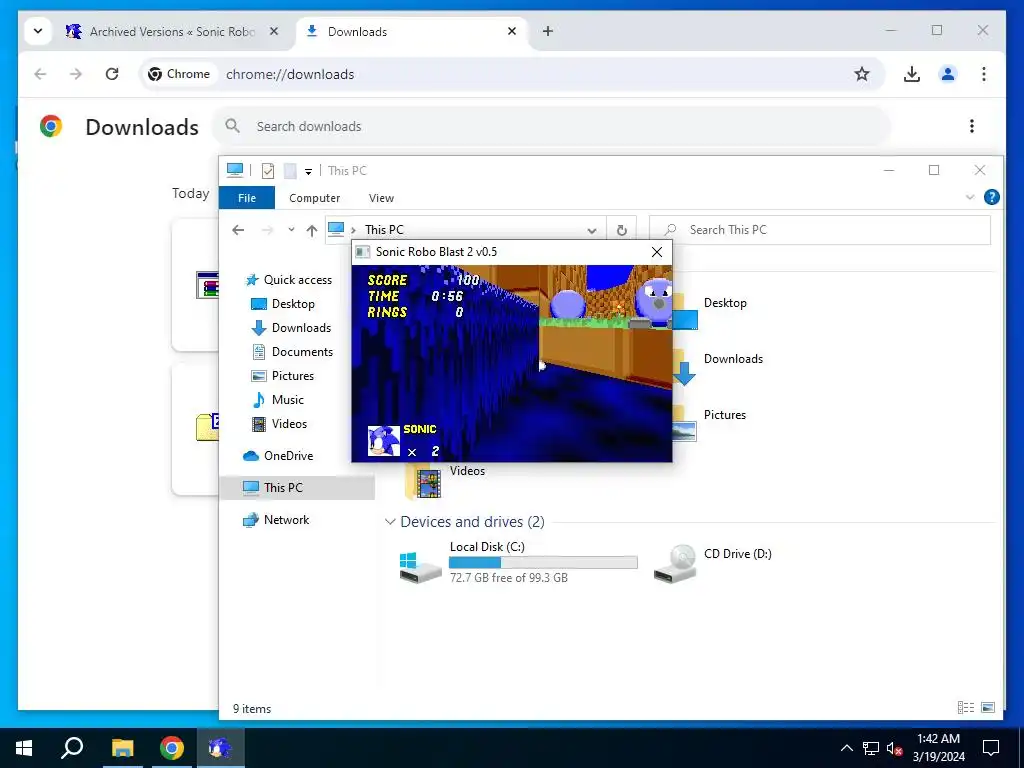This screenshot has width=1024, height=768.
Task: Open muted volume tray icon
Action: (894, 748)
